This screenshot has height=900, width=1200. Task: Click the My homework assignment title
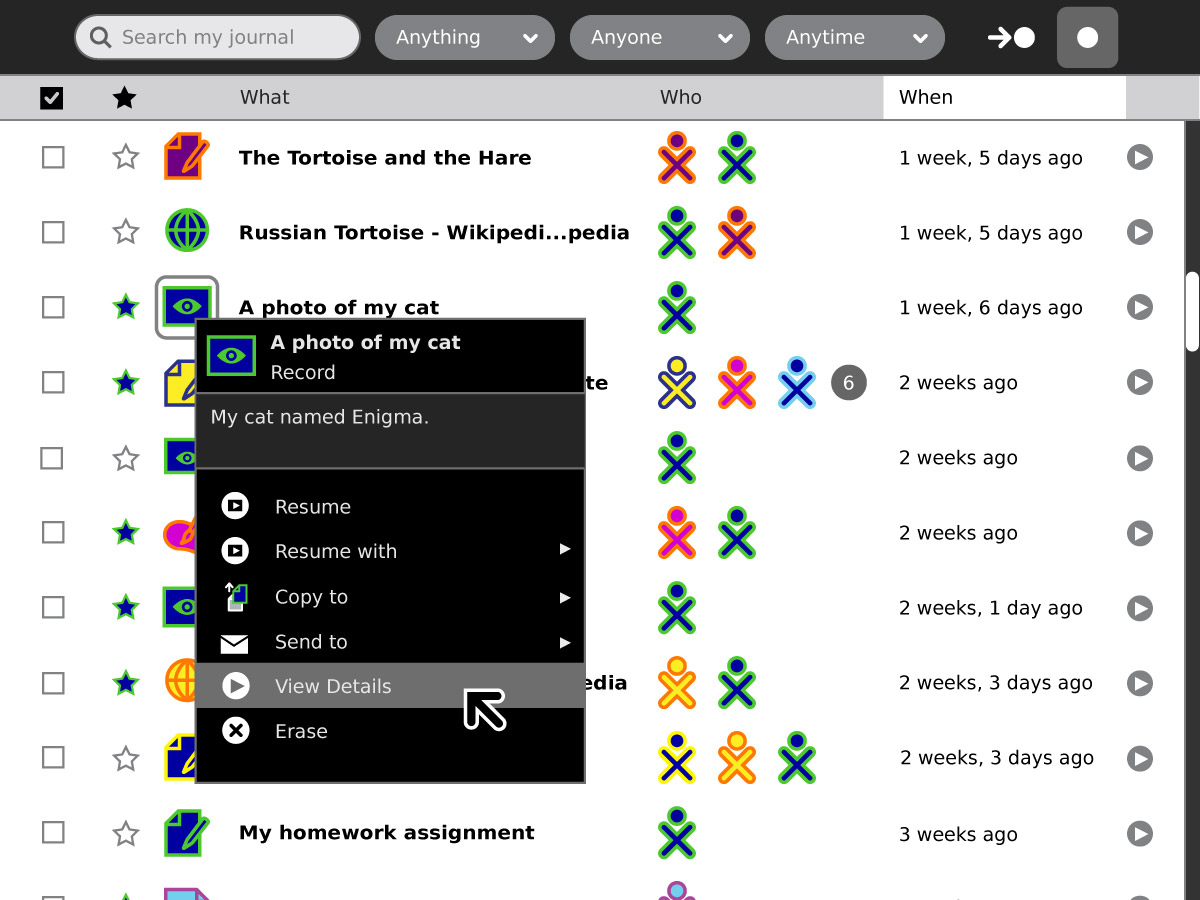click(387, 832)
